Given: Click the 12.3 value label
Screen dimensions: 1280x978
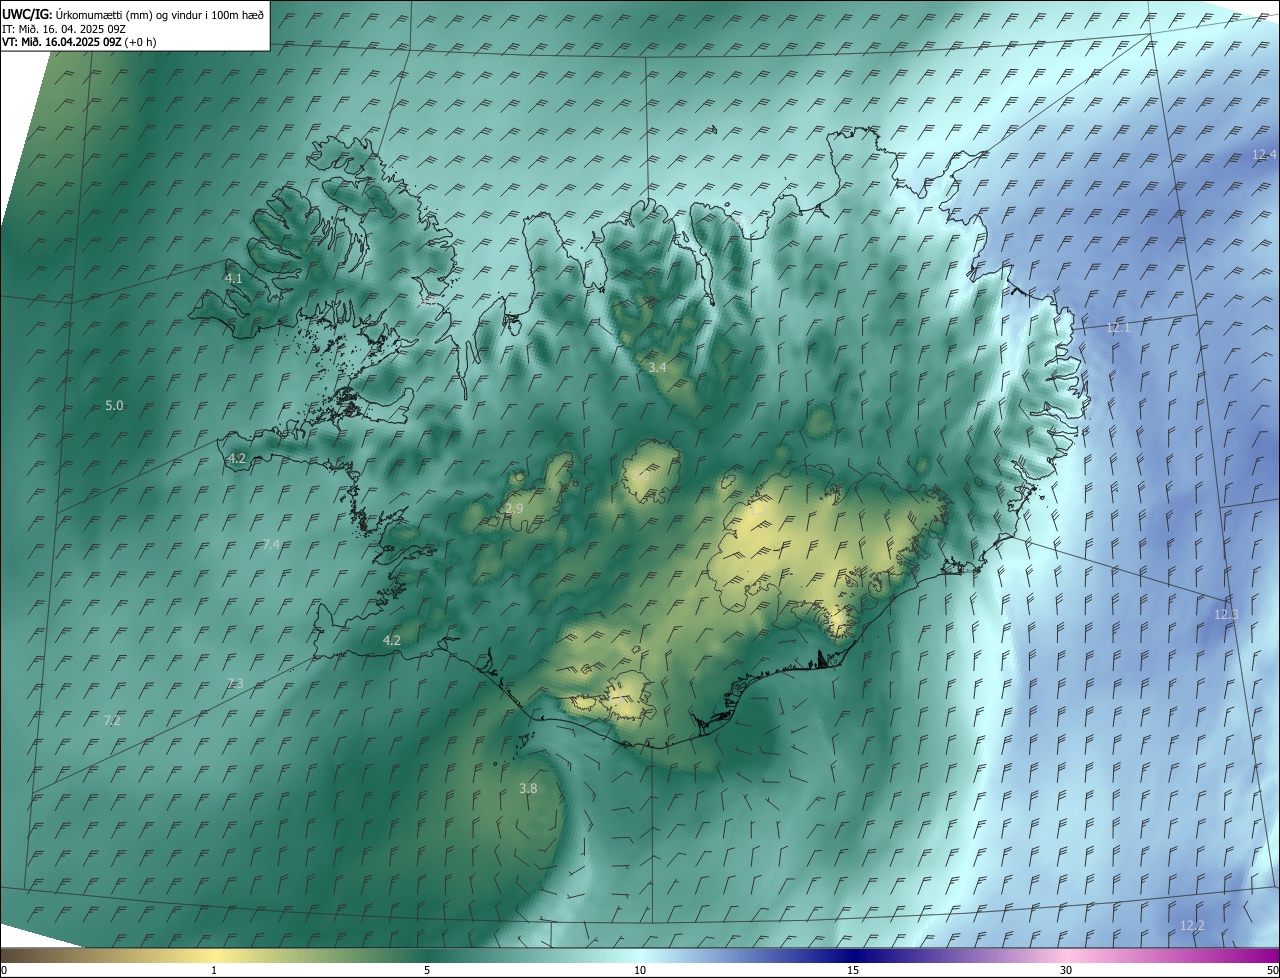Looking at the screenshot, I should pos(1226,614).
